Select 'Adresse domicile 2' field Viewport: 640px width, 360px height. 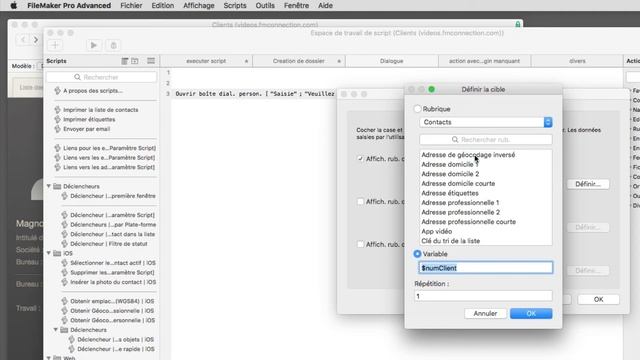(x=486, y=174)
